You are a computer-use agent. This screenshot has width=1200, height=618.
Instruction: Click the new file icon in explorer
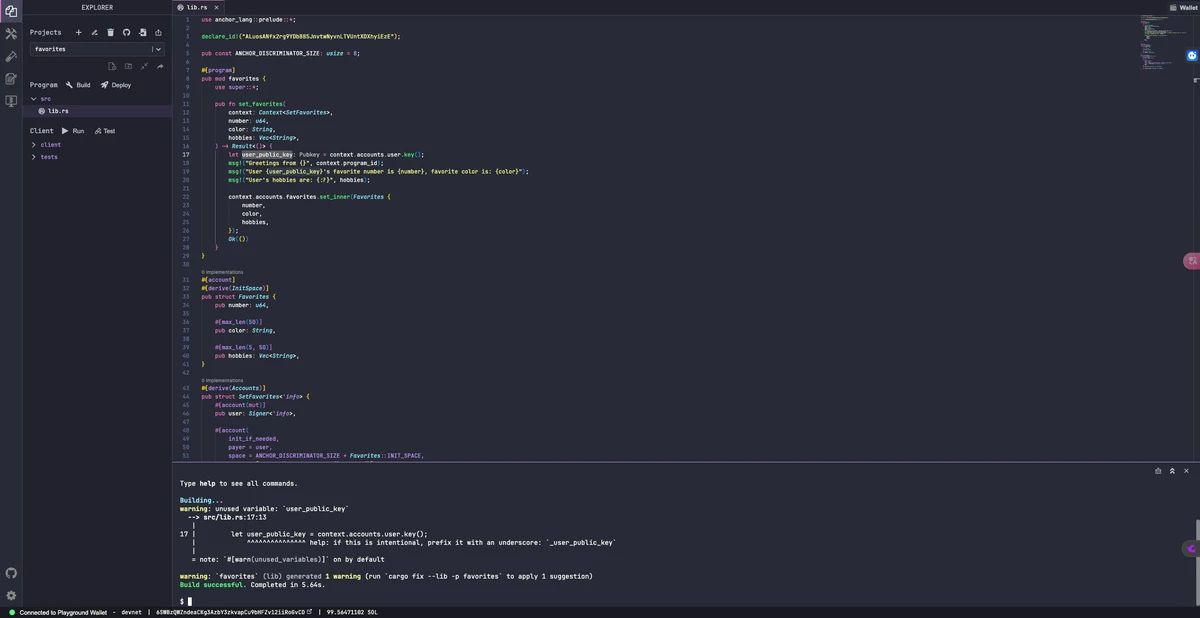112,66
